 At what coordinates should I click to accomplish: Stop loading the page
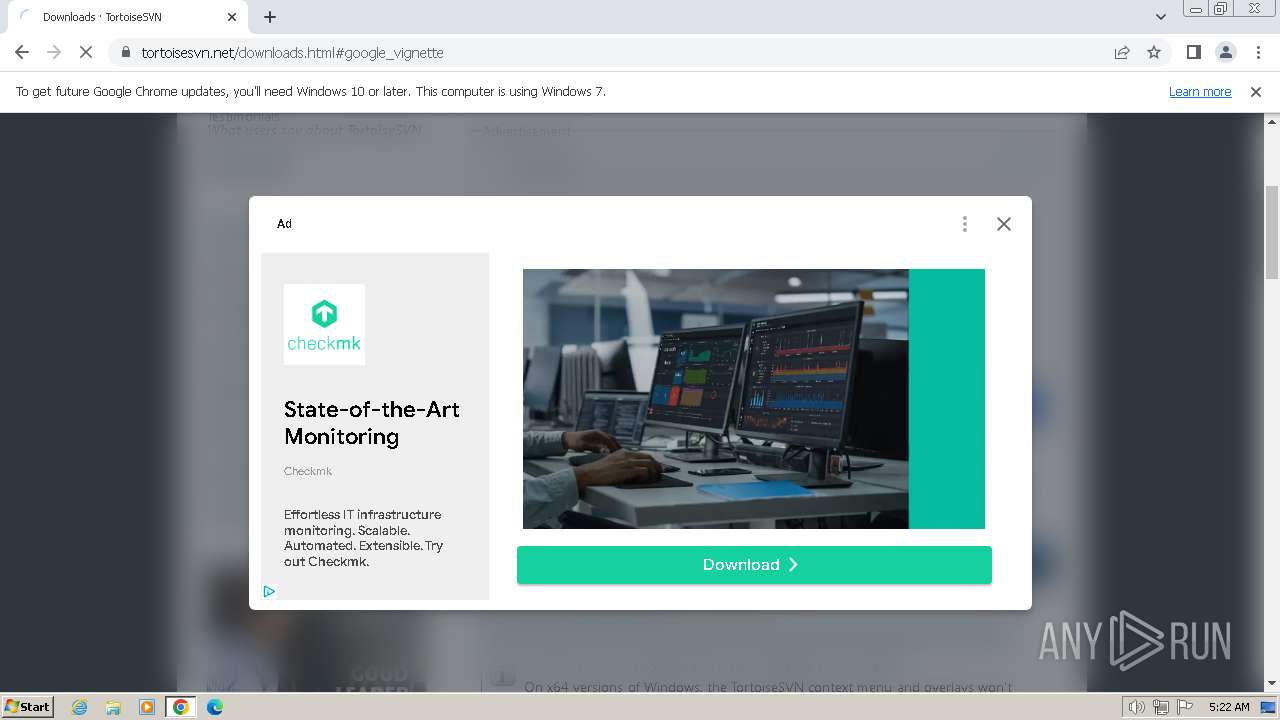click(x=86, y=52)
